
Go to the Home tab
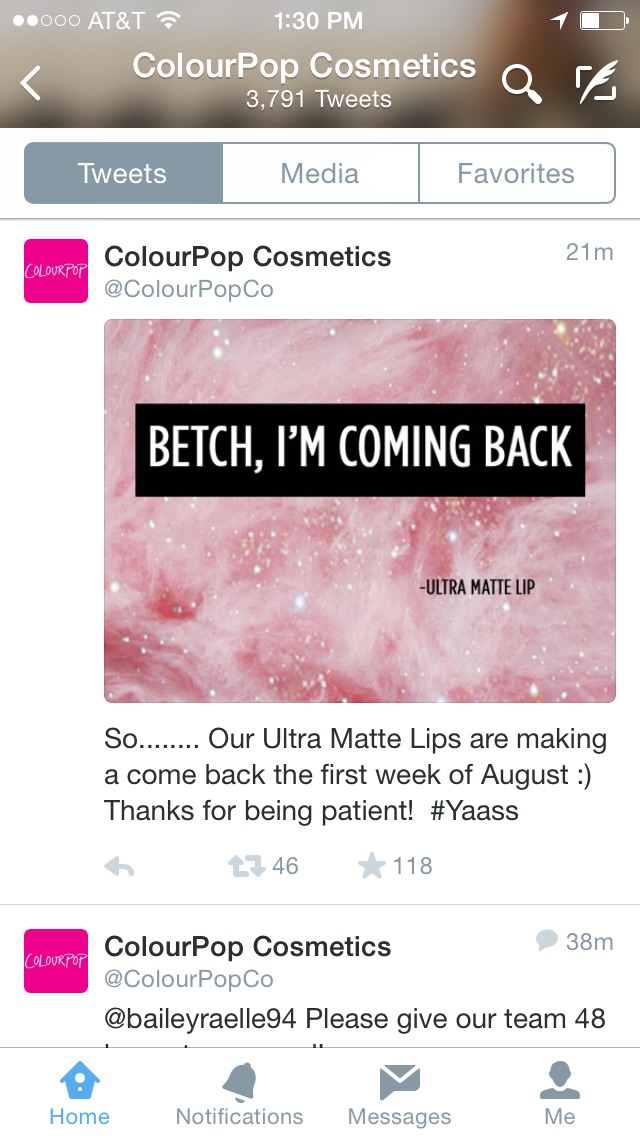pyautogui.click(x=80, y=1093)
